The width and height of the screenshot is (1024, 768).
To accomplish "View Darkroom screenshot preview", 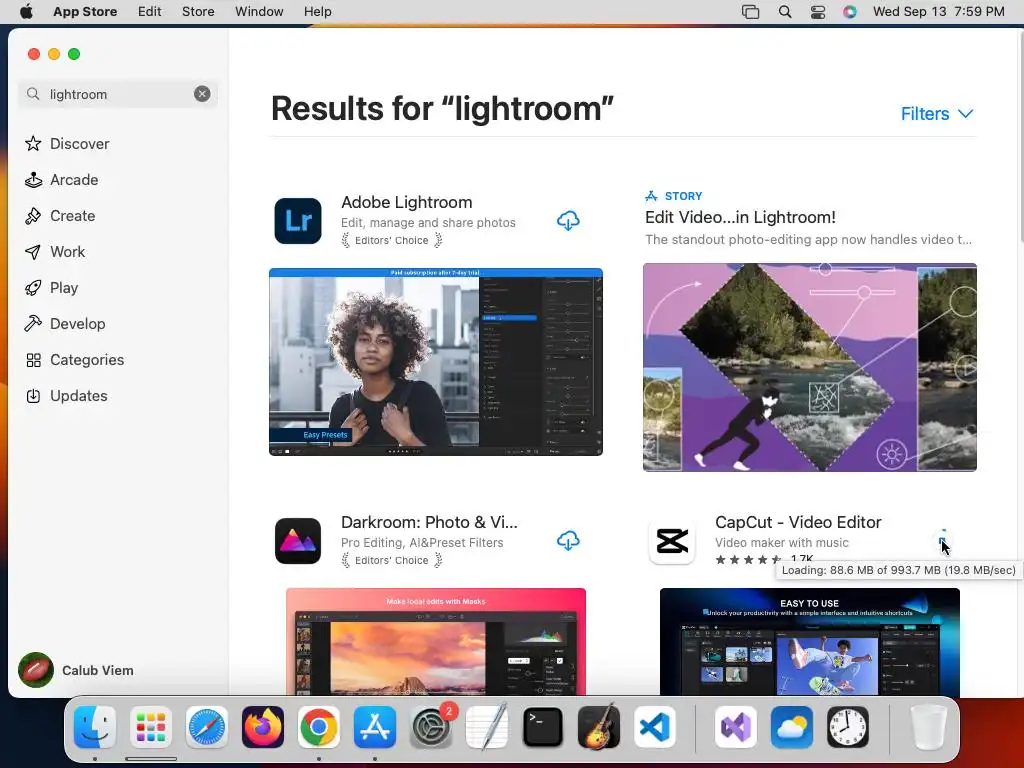I will click(x=436, y=641).
